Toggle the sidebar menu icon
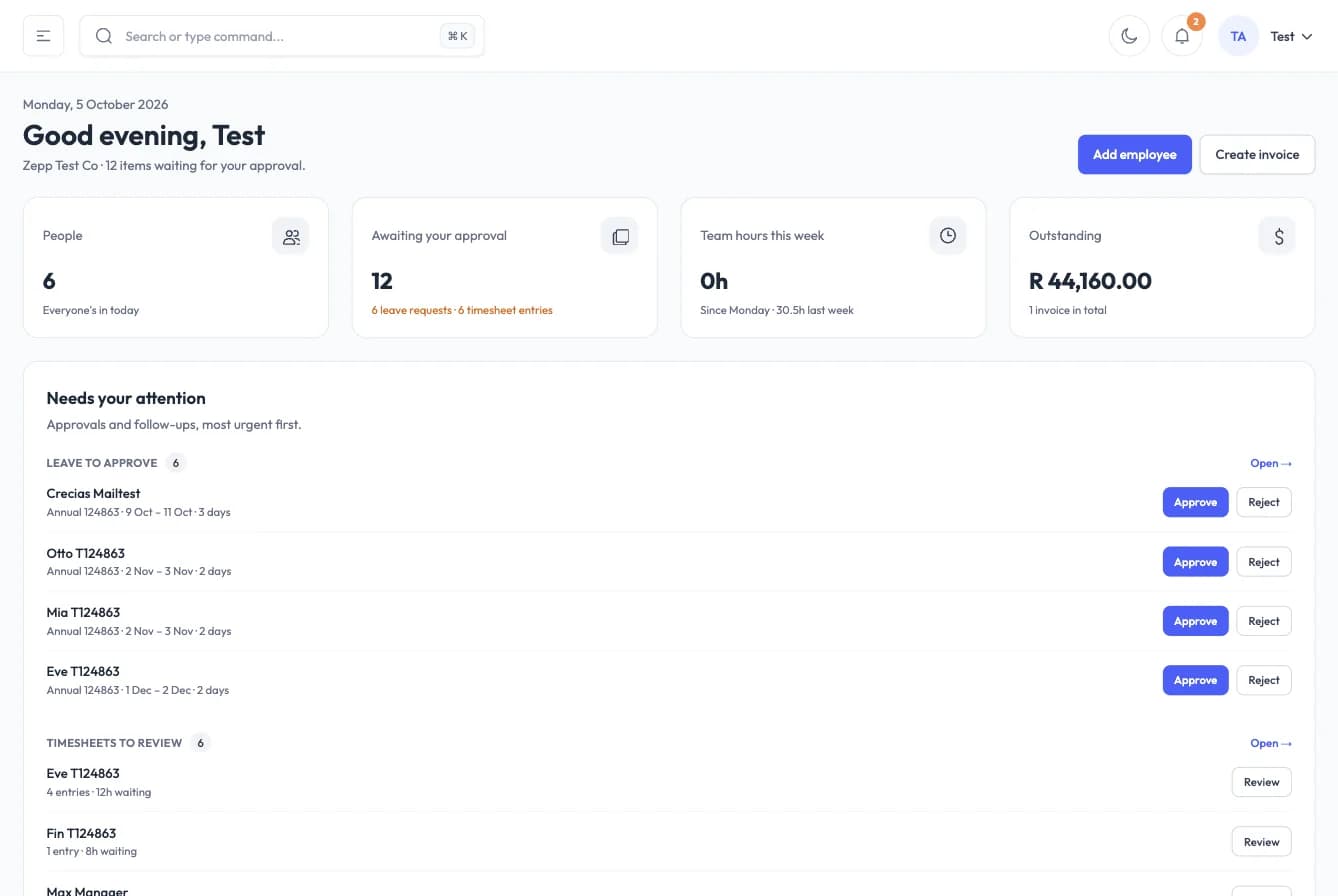The width and height of the screenshot is (1338, 896). click(x=44, y=36)
